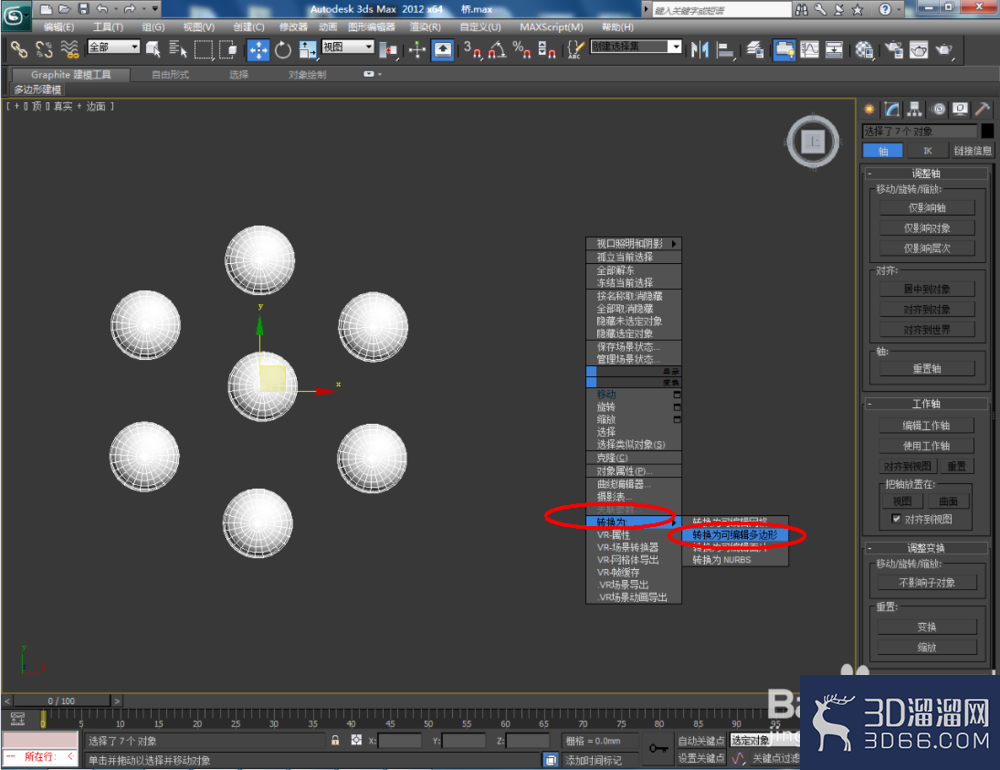Click the Align tool icon

point(725,49)
